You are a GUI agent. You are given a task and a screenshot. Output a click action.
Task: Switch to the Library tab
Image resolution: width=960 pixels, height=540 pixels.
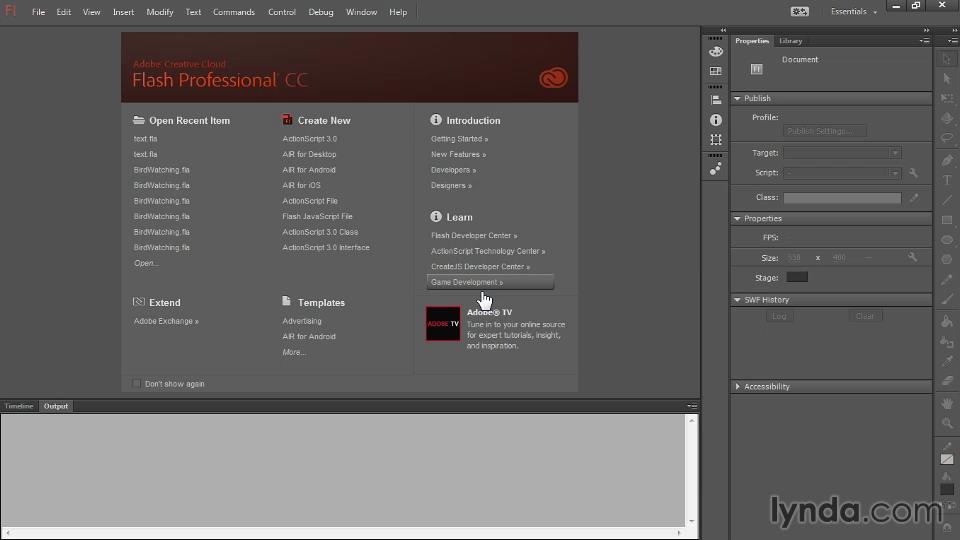click(x=790, y=41)
